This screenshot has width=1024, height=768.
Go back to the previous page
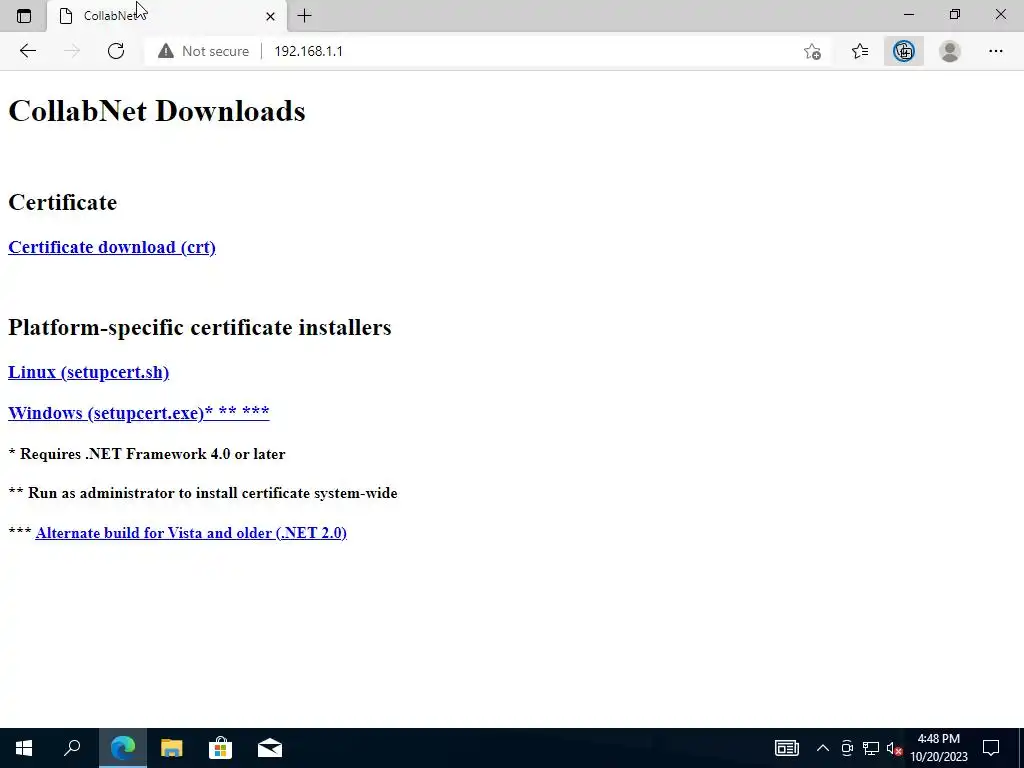tap(27, 51)
